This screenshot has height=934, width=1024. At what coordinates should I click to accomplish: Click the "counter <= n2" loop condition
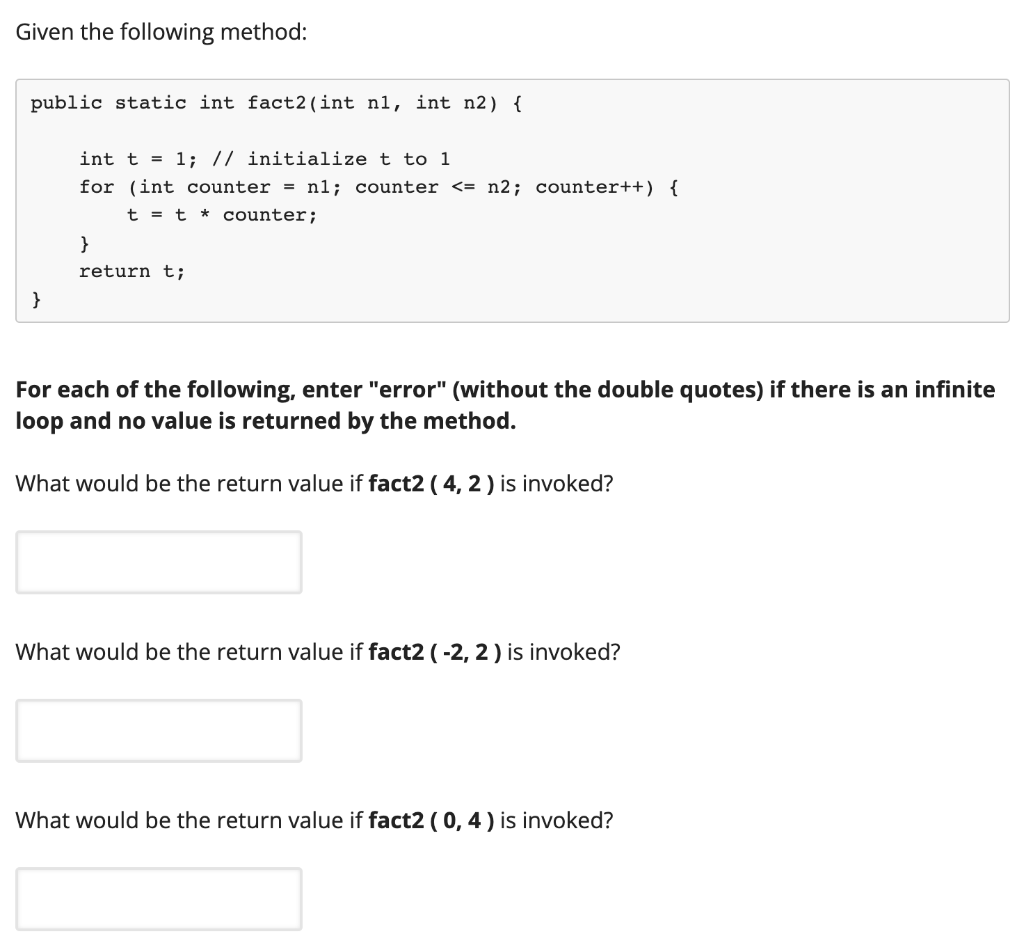click(438, 187)
